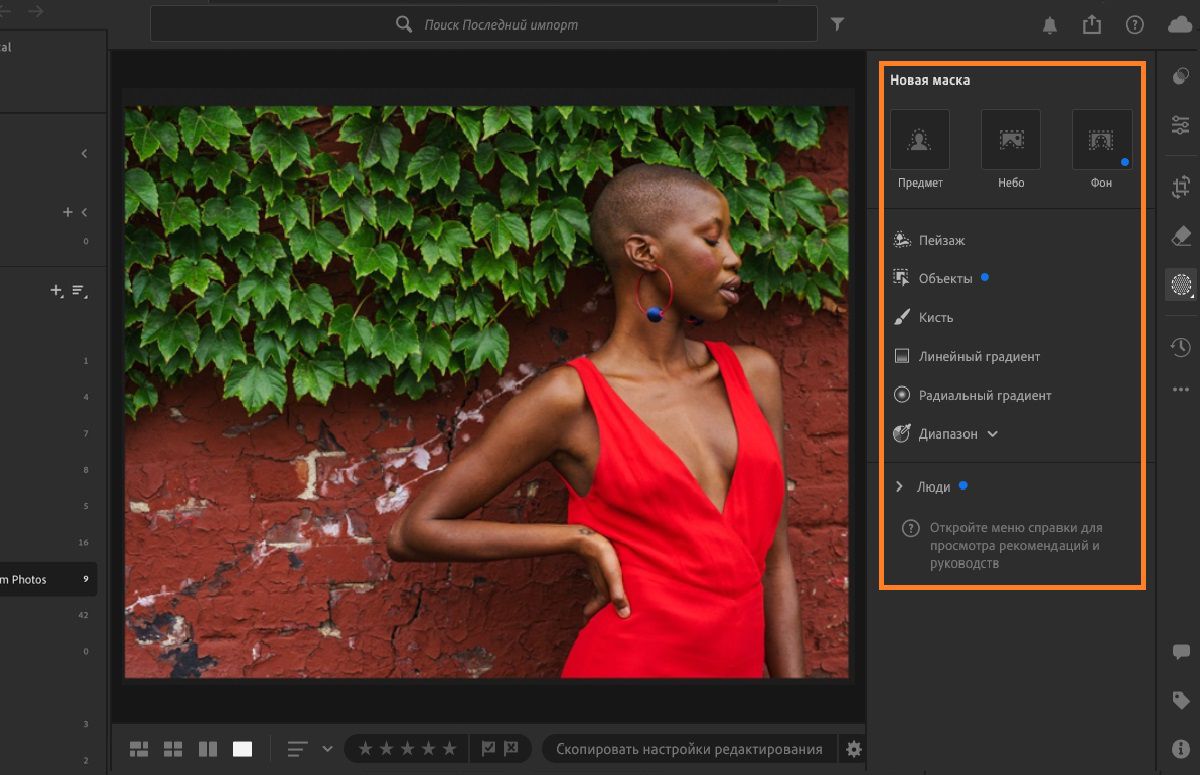Open the Info panel at bottom right

click(1180, 745)
